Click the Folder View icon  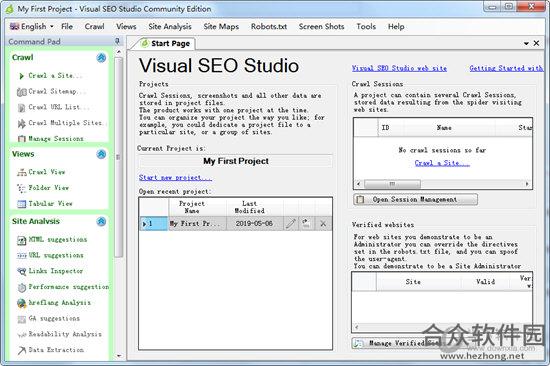pos(21,188)
